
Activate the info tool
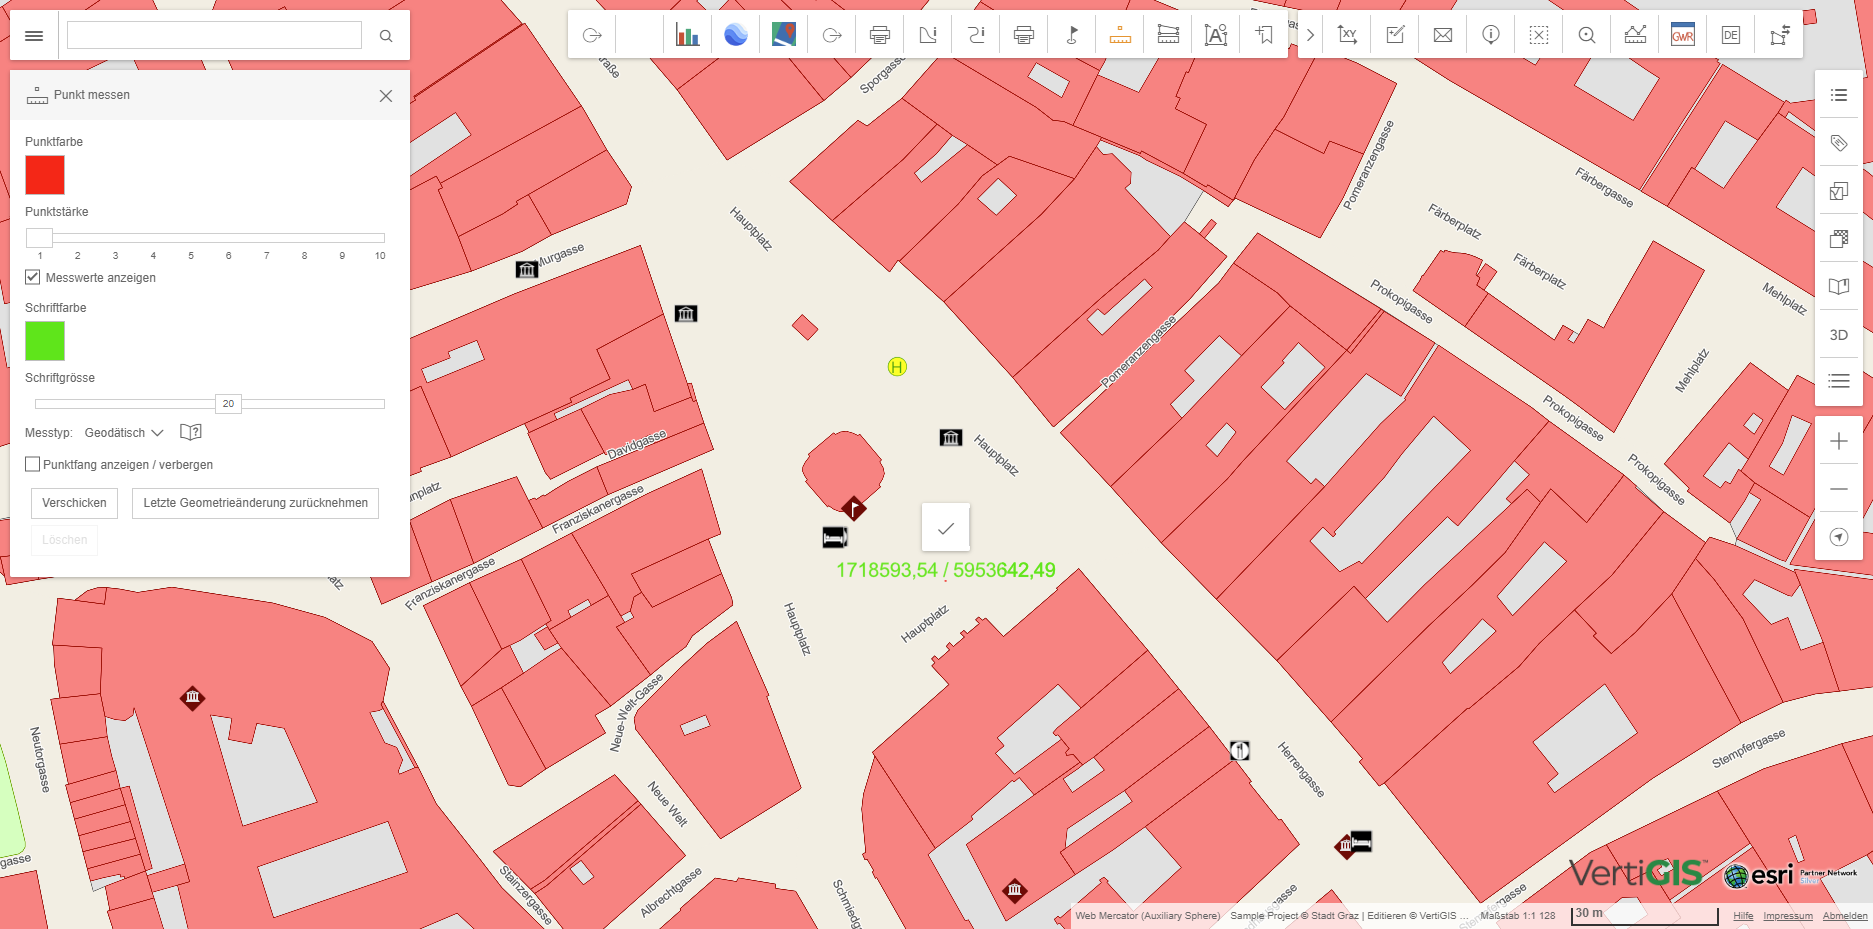click(x=1490, y=35)
